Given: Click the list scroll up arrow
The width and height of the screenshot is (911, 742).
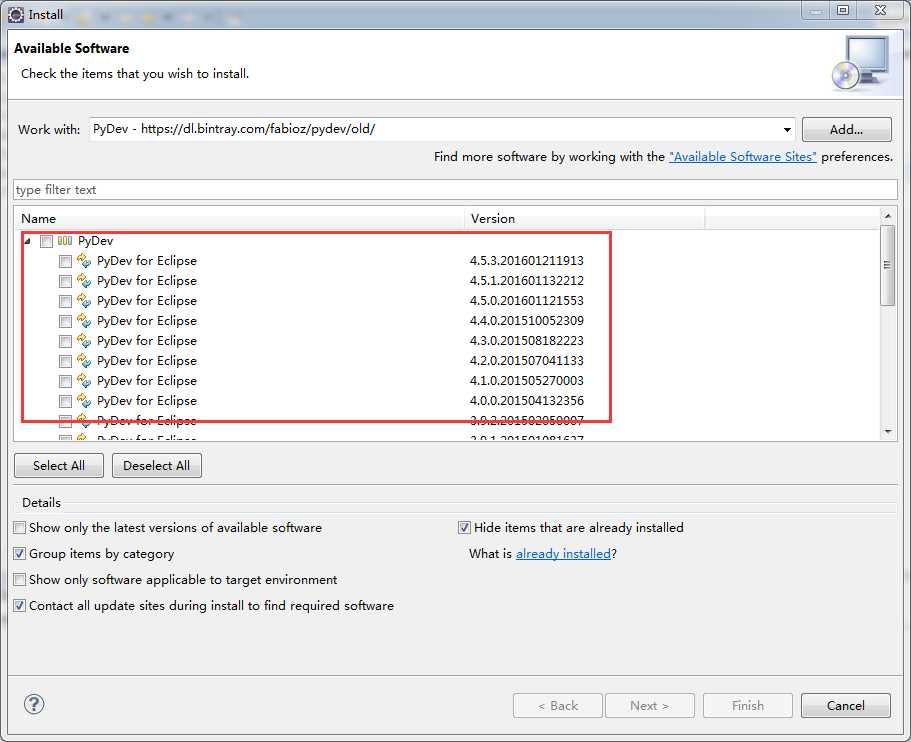Looking at the screenshot, I should pos(888,216).
